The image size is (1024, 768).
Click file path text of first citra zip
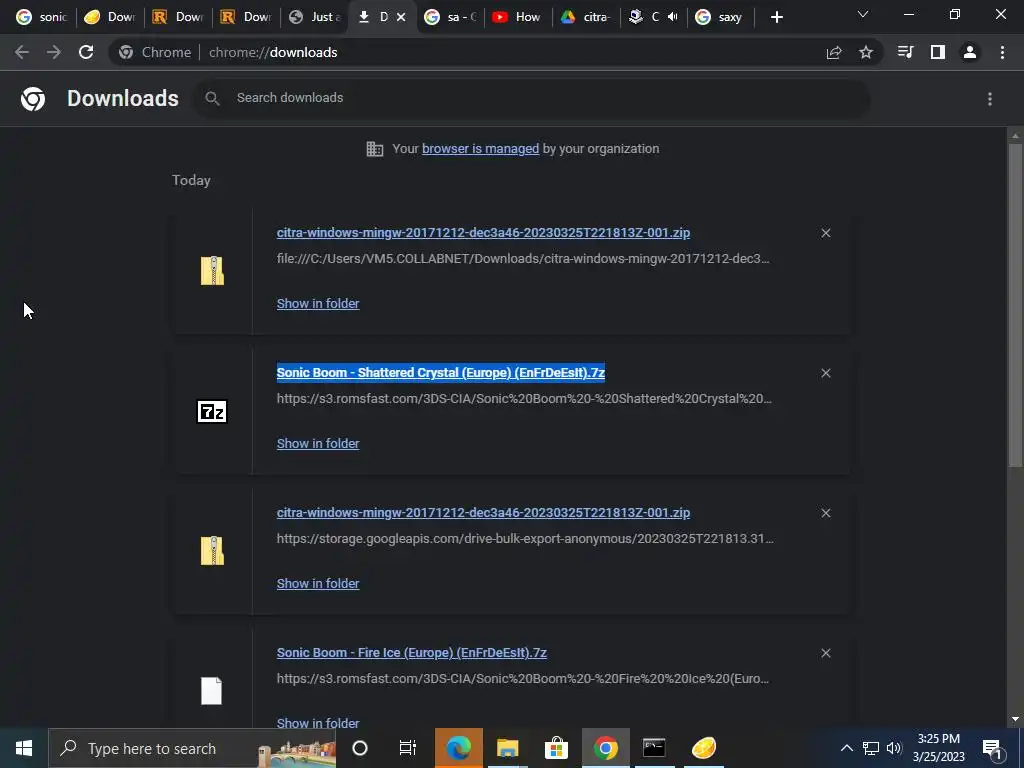click(523, 259)
